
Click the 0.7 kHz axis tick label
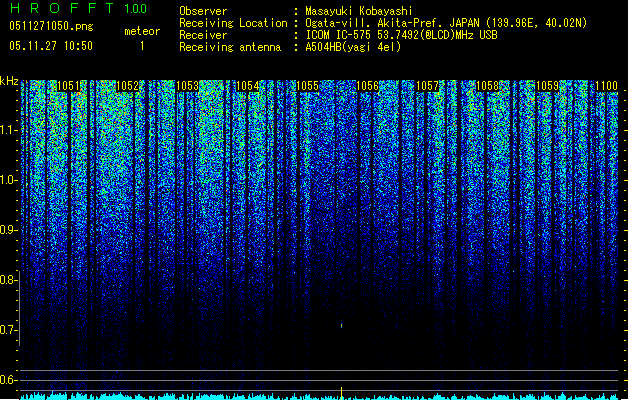(x=8, y=330)
